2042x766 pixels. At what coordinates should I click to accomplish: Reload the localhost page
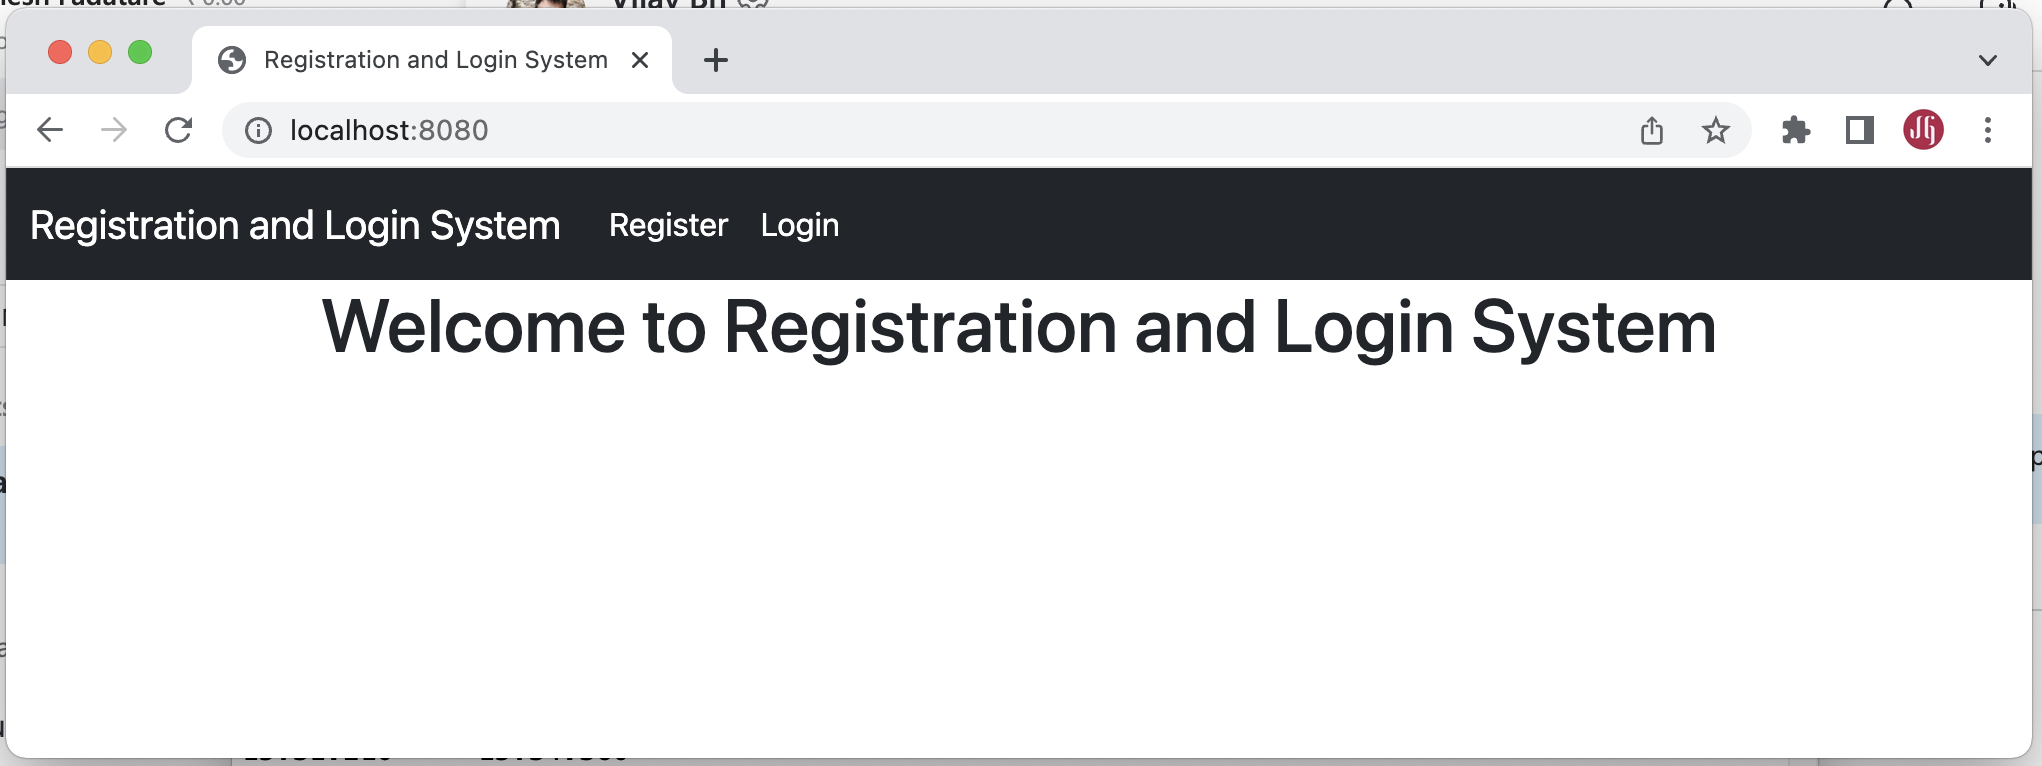[x=178, y=130]
